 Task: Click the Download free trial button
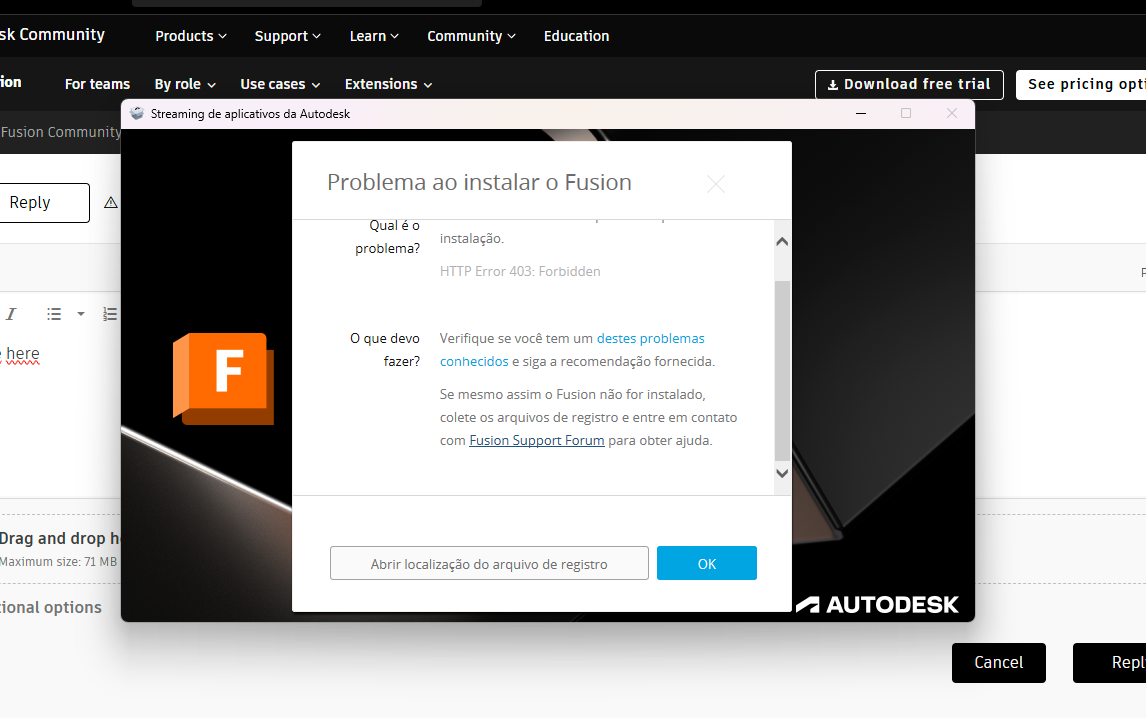tap(909, 85)
